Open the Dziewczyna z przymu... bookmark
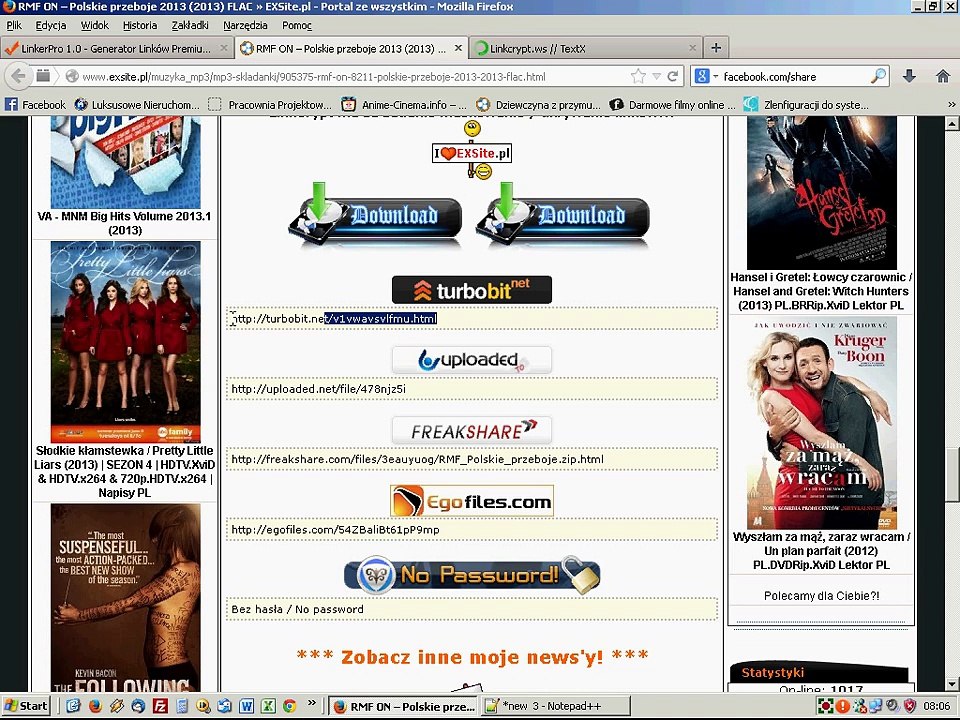 tap(538, 105)
